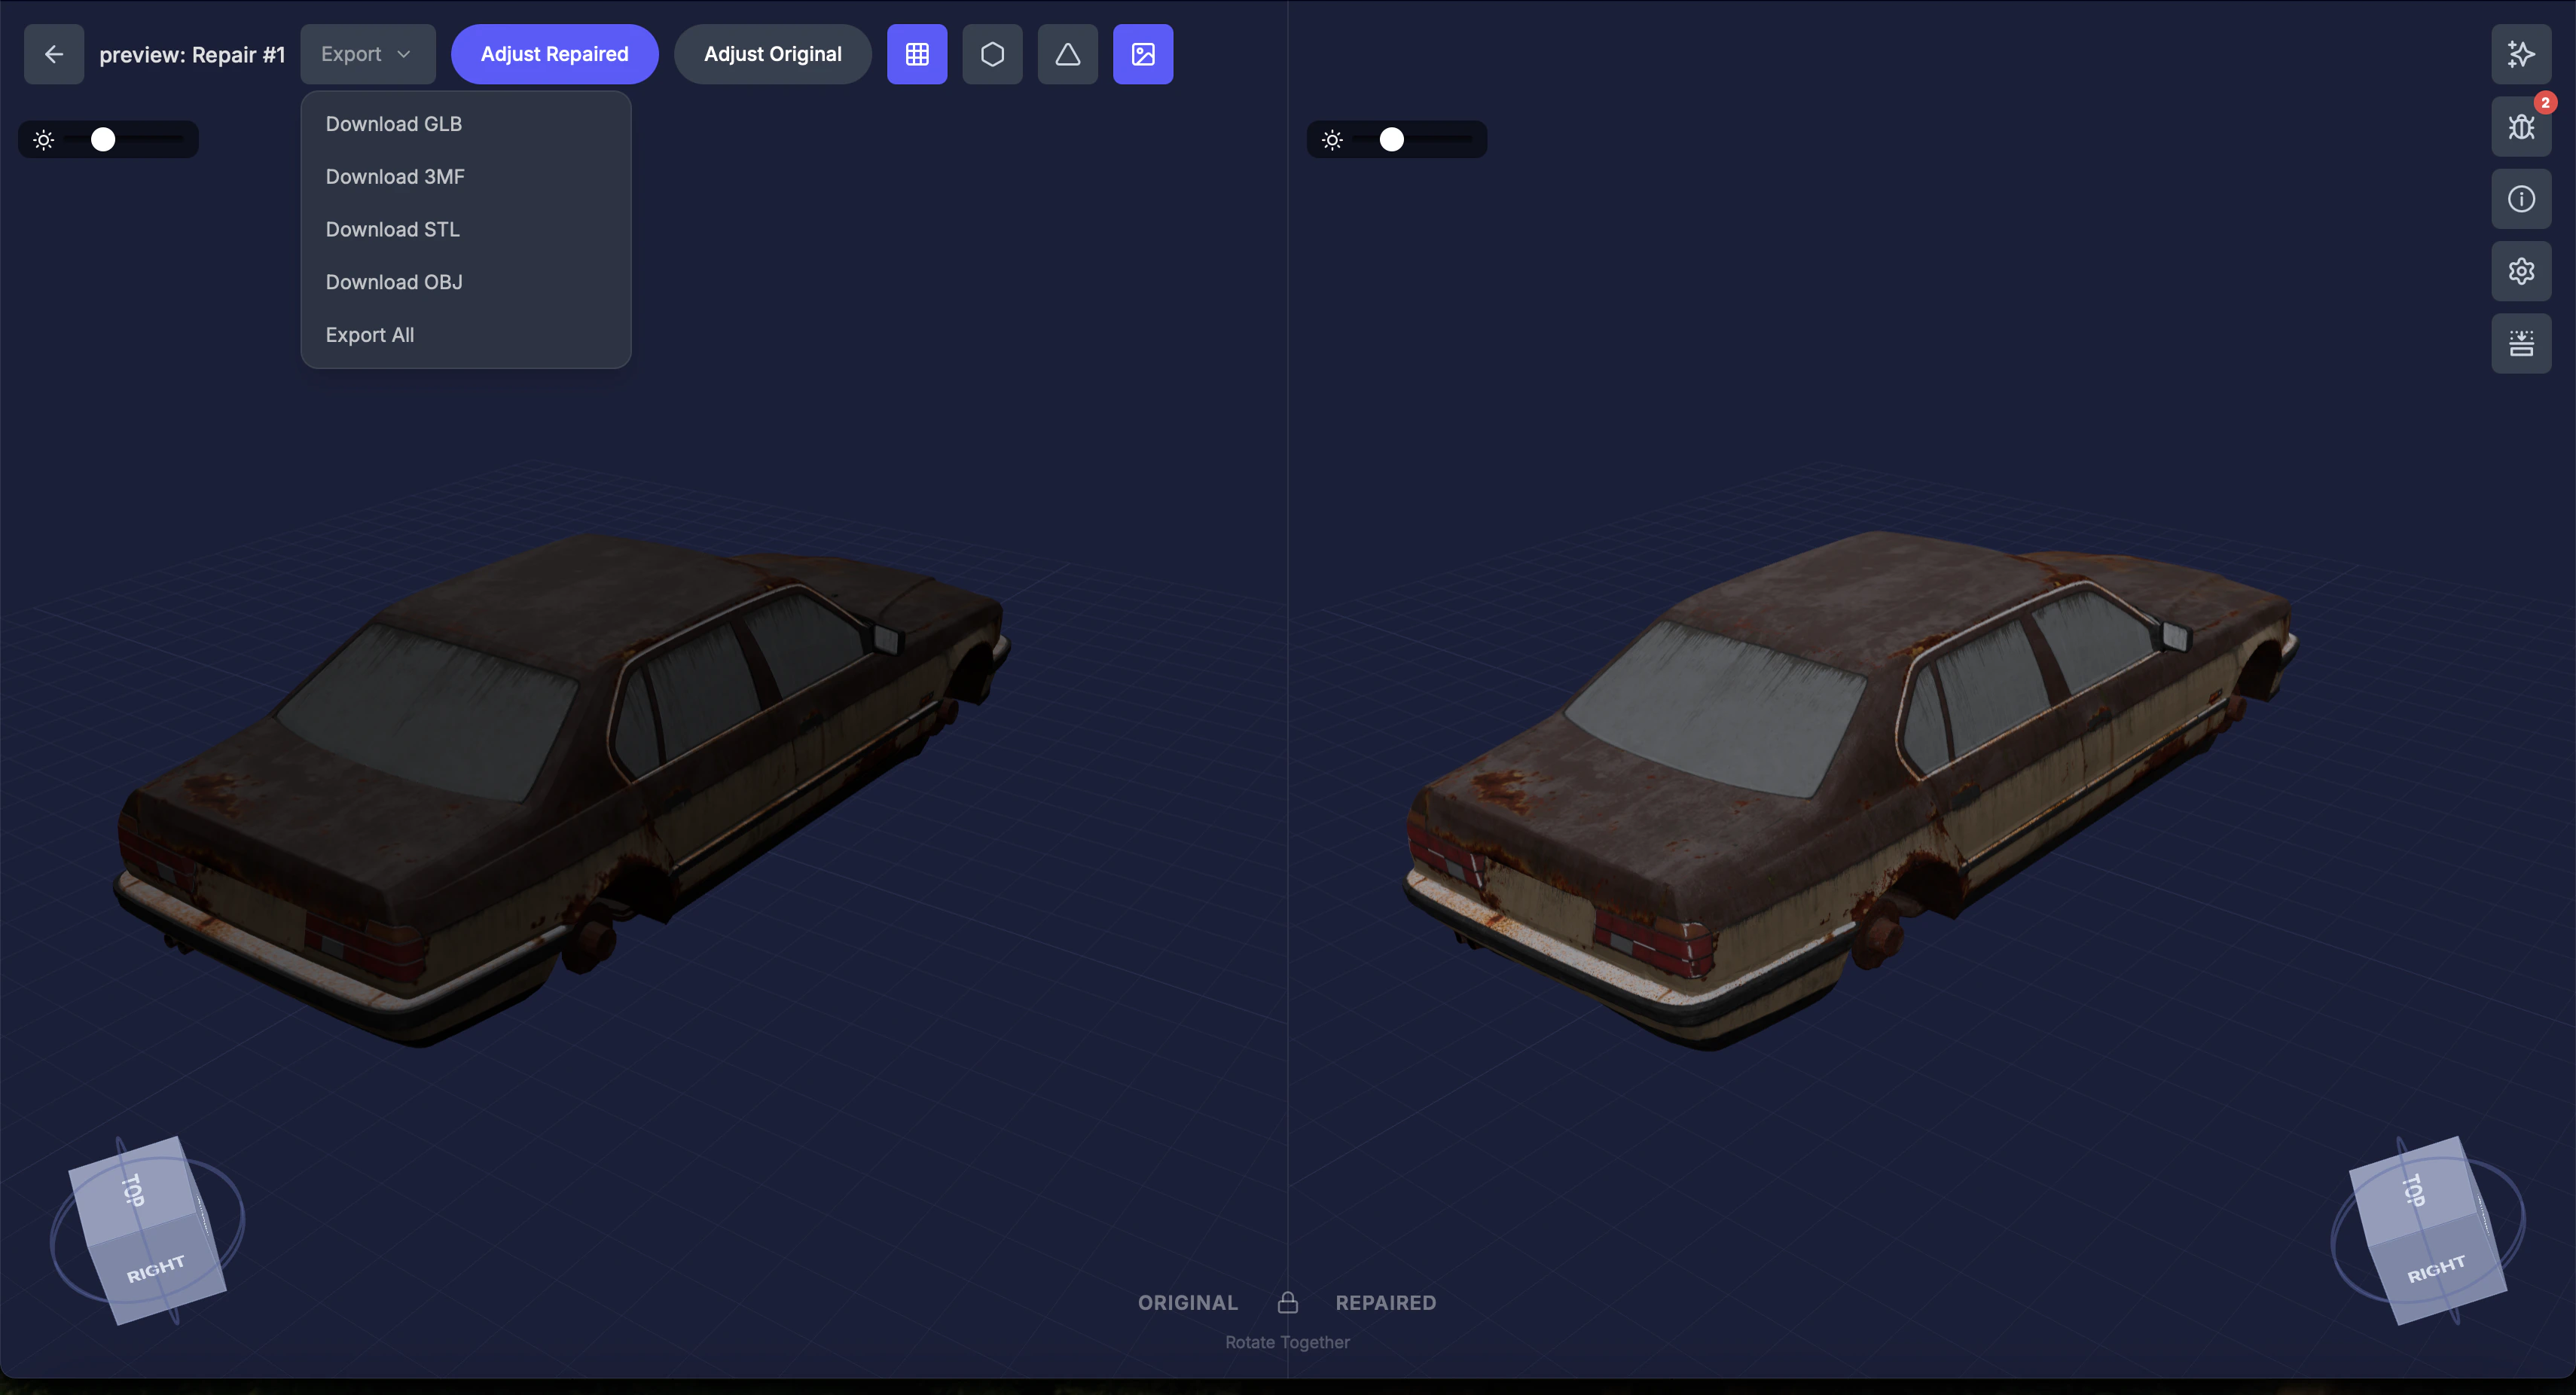The image size is (2576, 1395).
Task: Open the info circle icon
Action: click(x=2520, y=199)
